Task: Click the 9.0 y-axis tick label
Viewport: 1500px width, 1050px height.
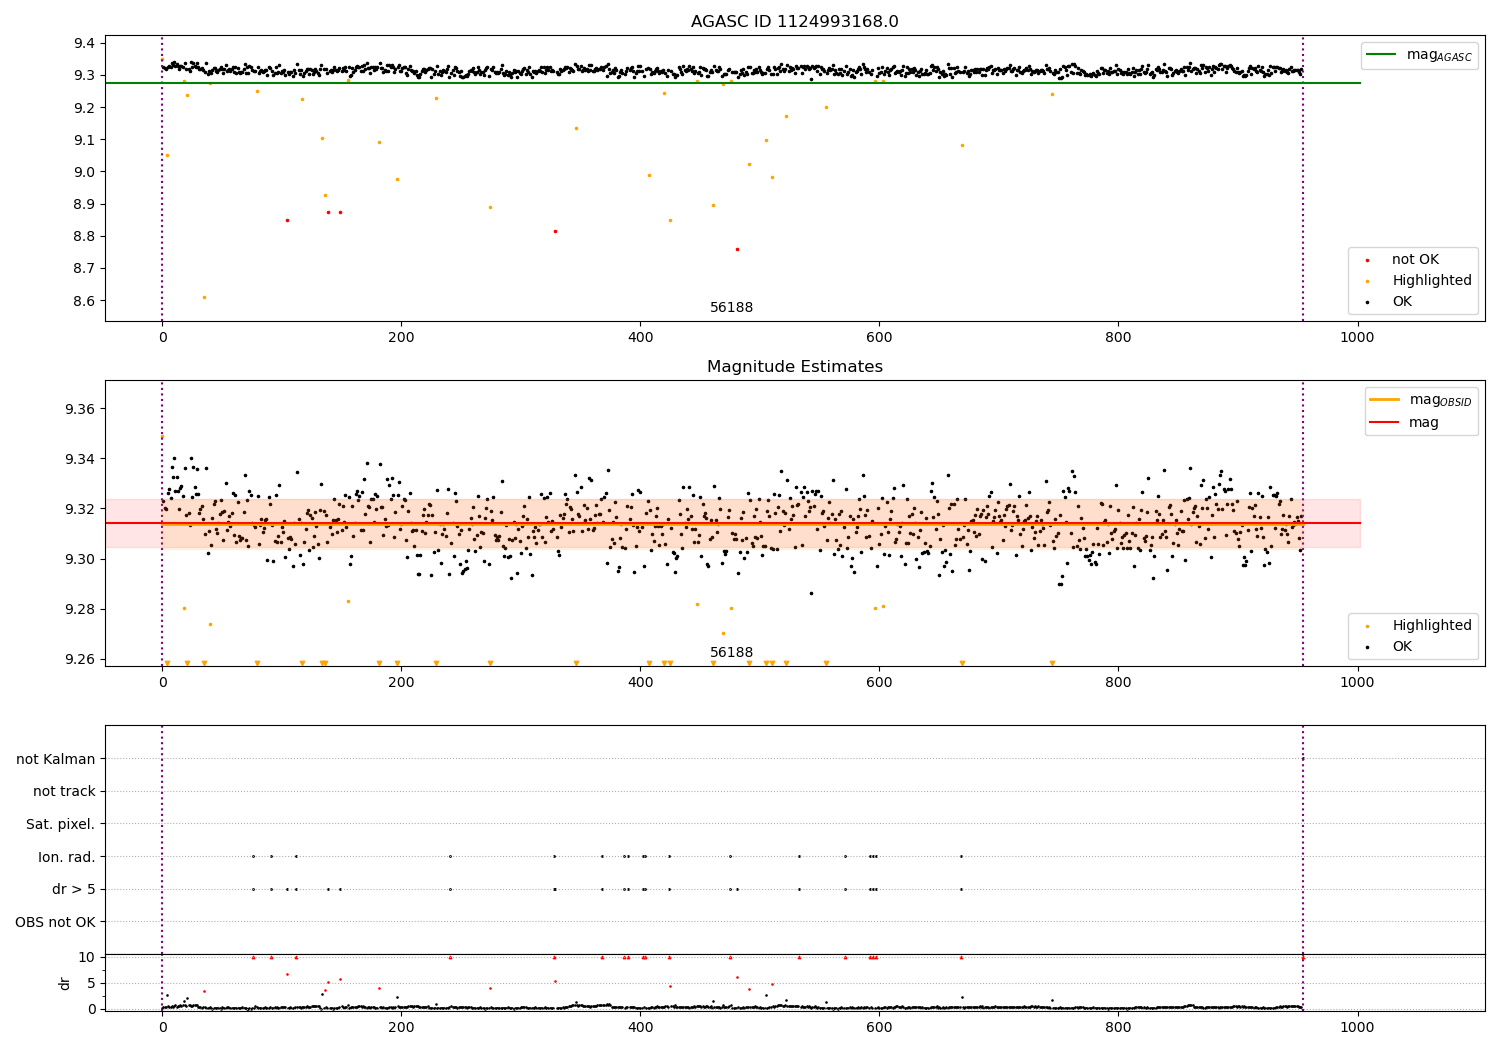Action: [84, 172]
